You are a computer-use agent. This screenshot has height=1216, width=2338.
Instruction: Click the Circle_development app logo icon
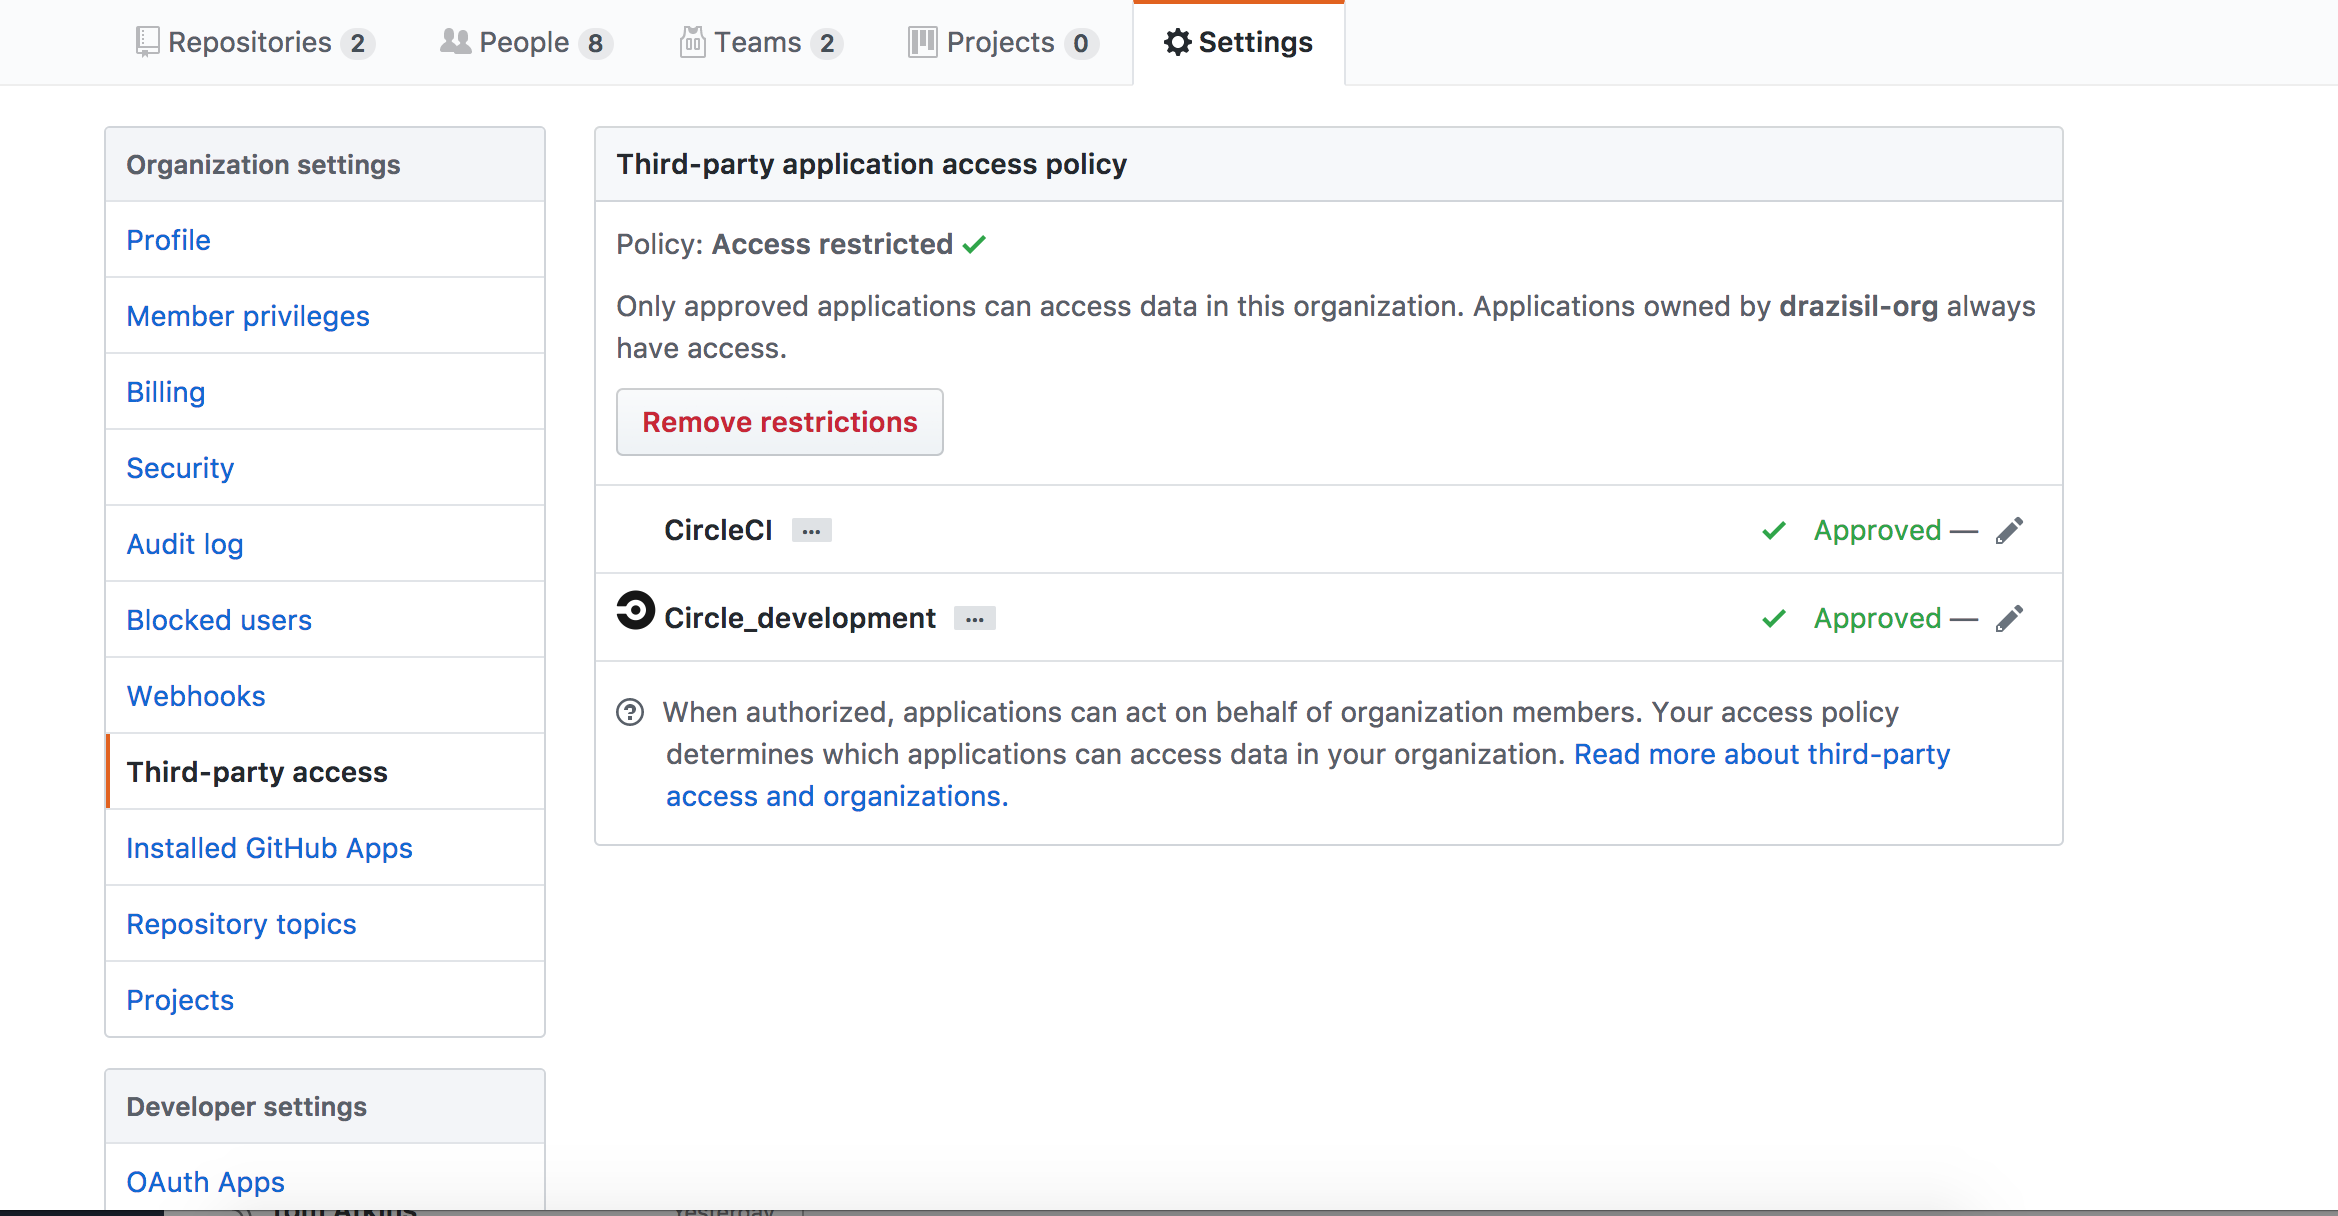coord(635,611)
